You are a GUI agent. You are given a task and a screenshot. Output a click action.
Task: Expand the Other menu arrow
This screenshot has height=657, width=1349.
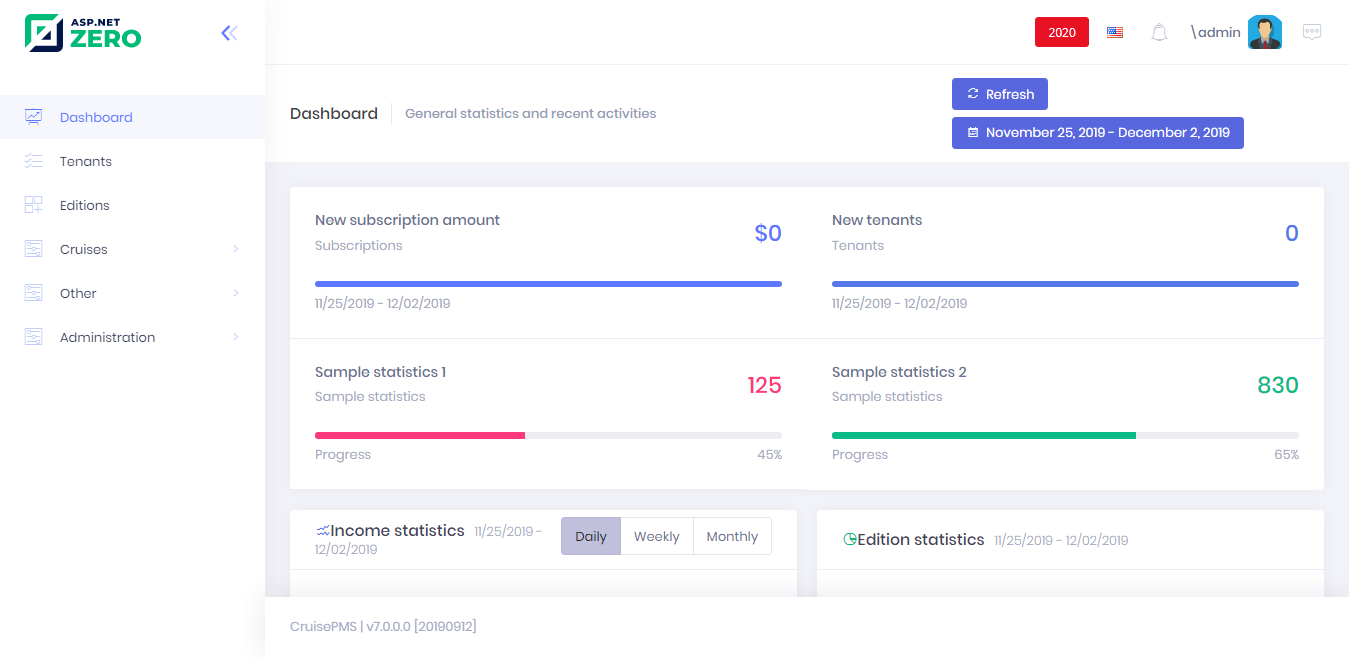pyautogui.click(x=236, y=293)
